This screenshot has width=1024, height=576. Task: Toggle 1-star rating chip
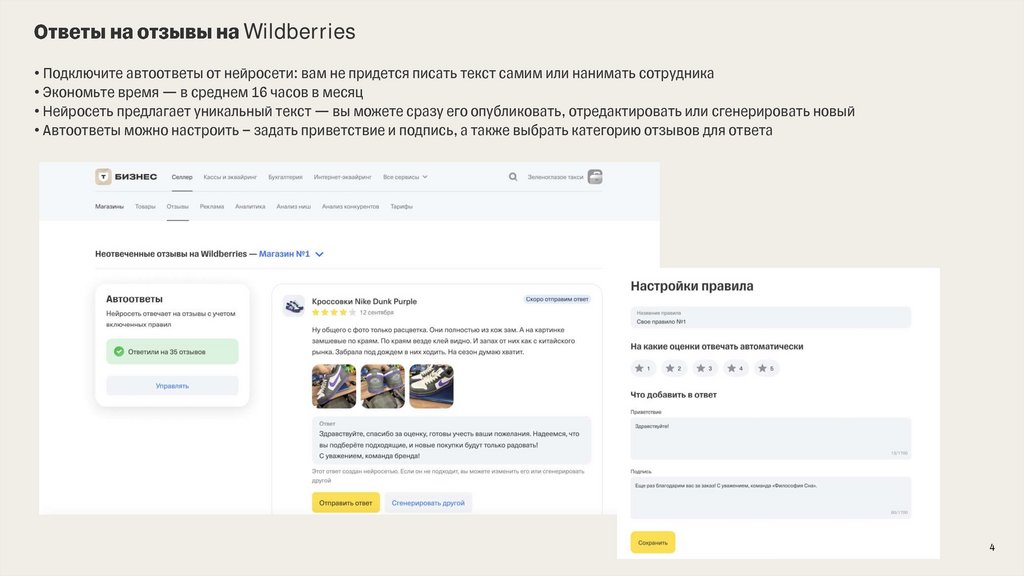pos(644,368)
